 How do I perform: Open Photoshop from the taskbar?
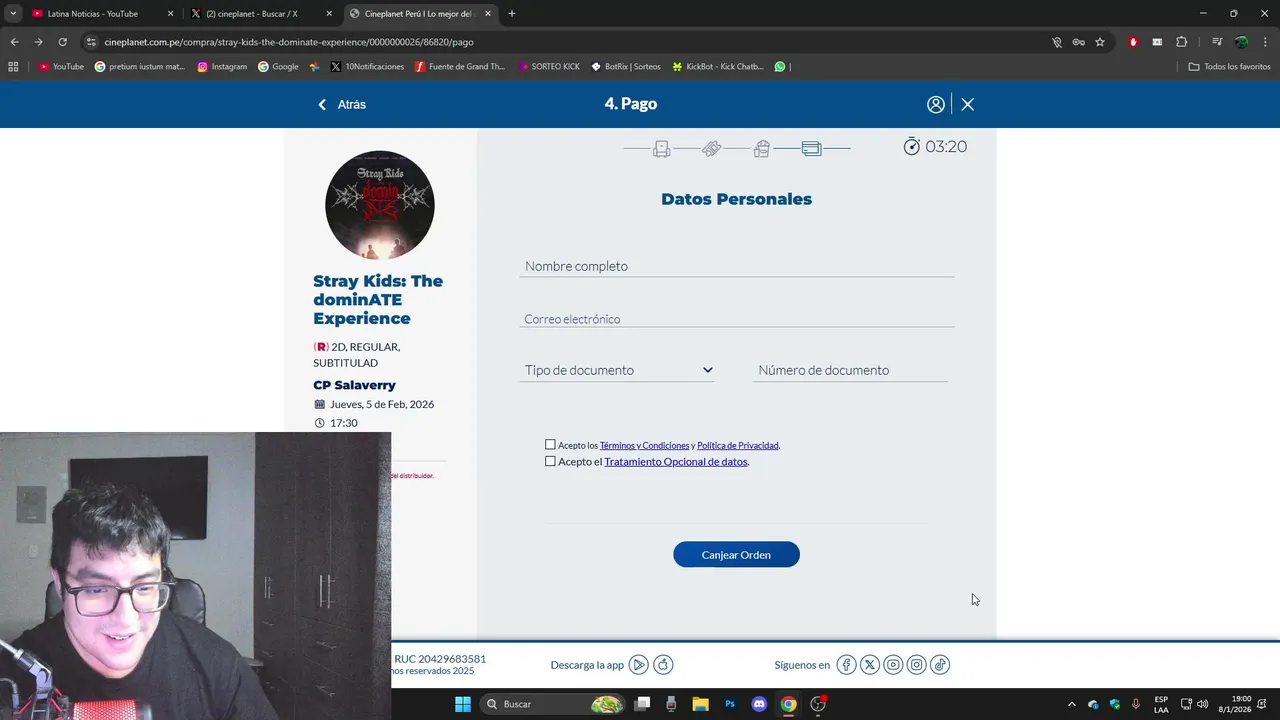(x=730, y=704)
